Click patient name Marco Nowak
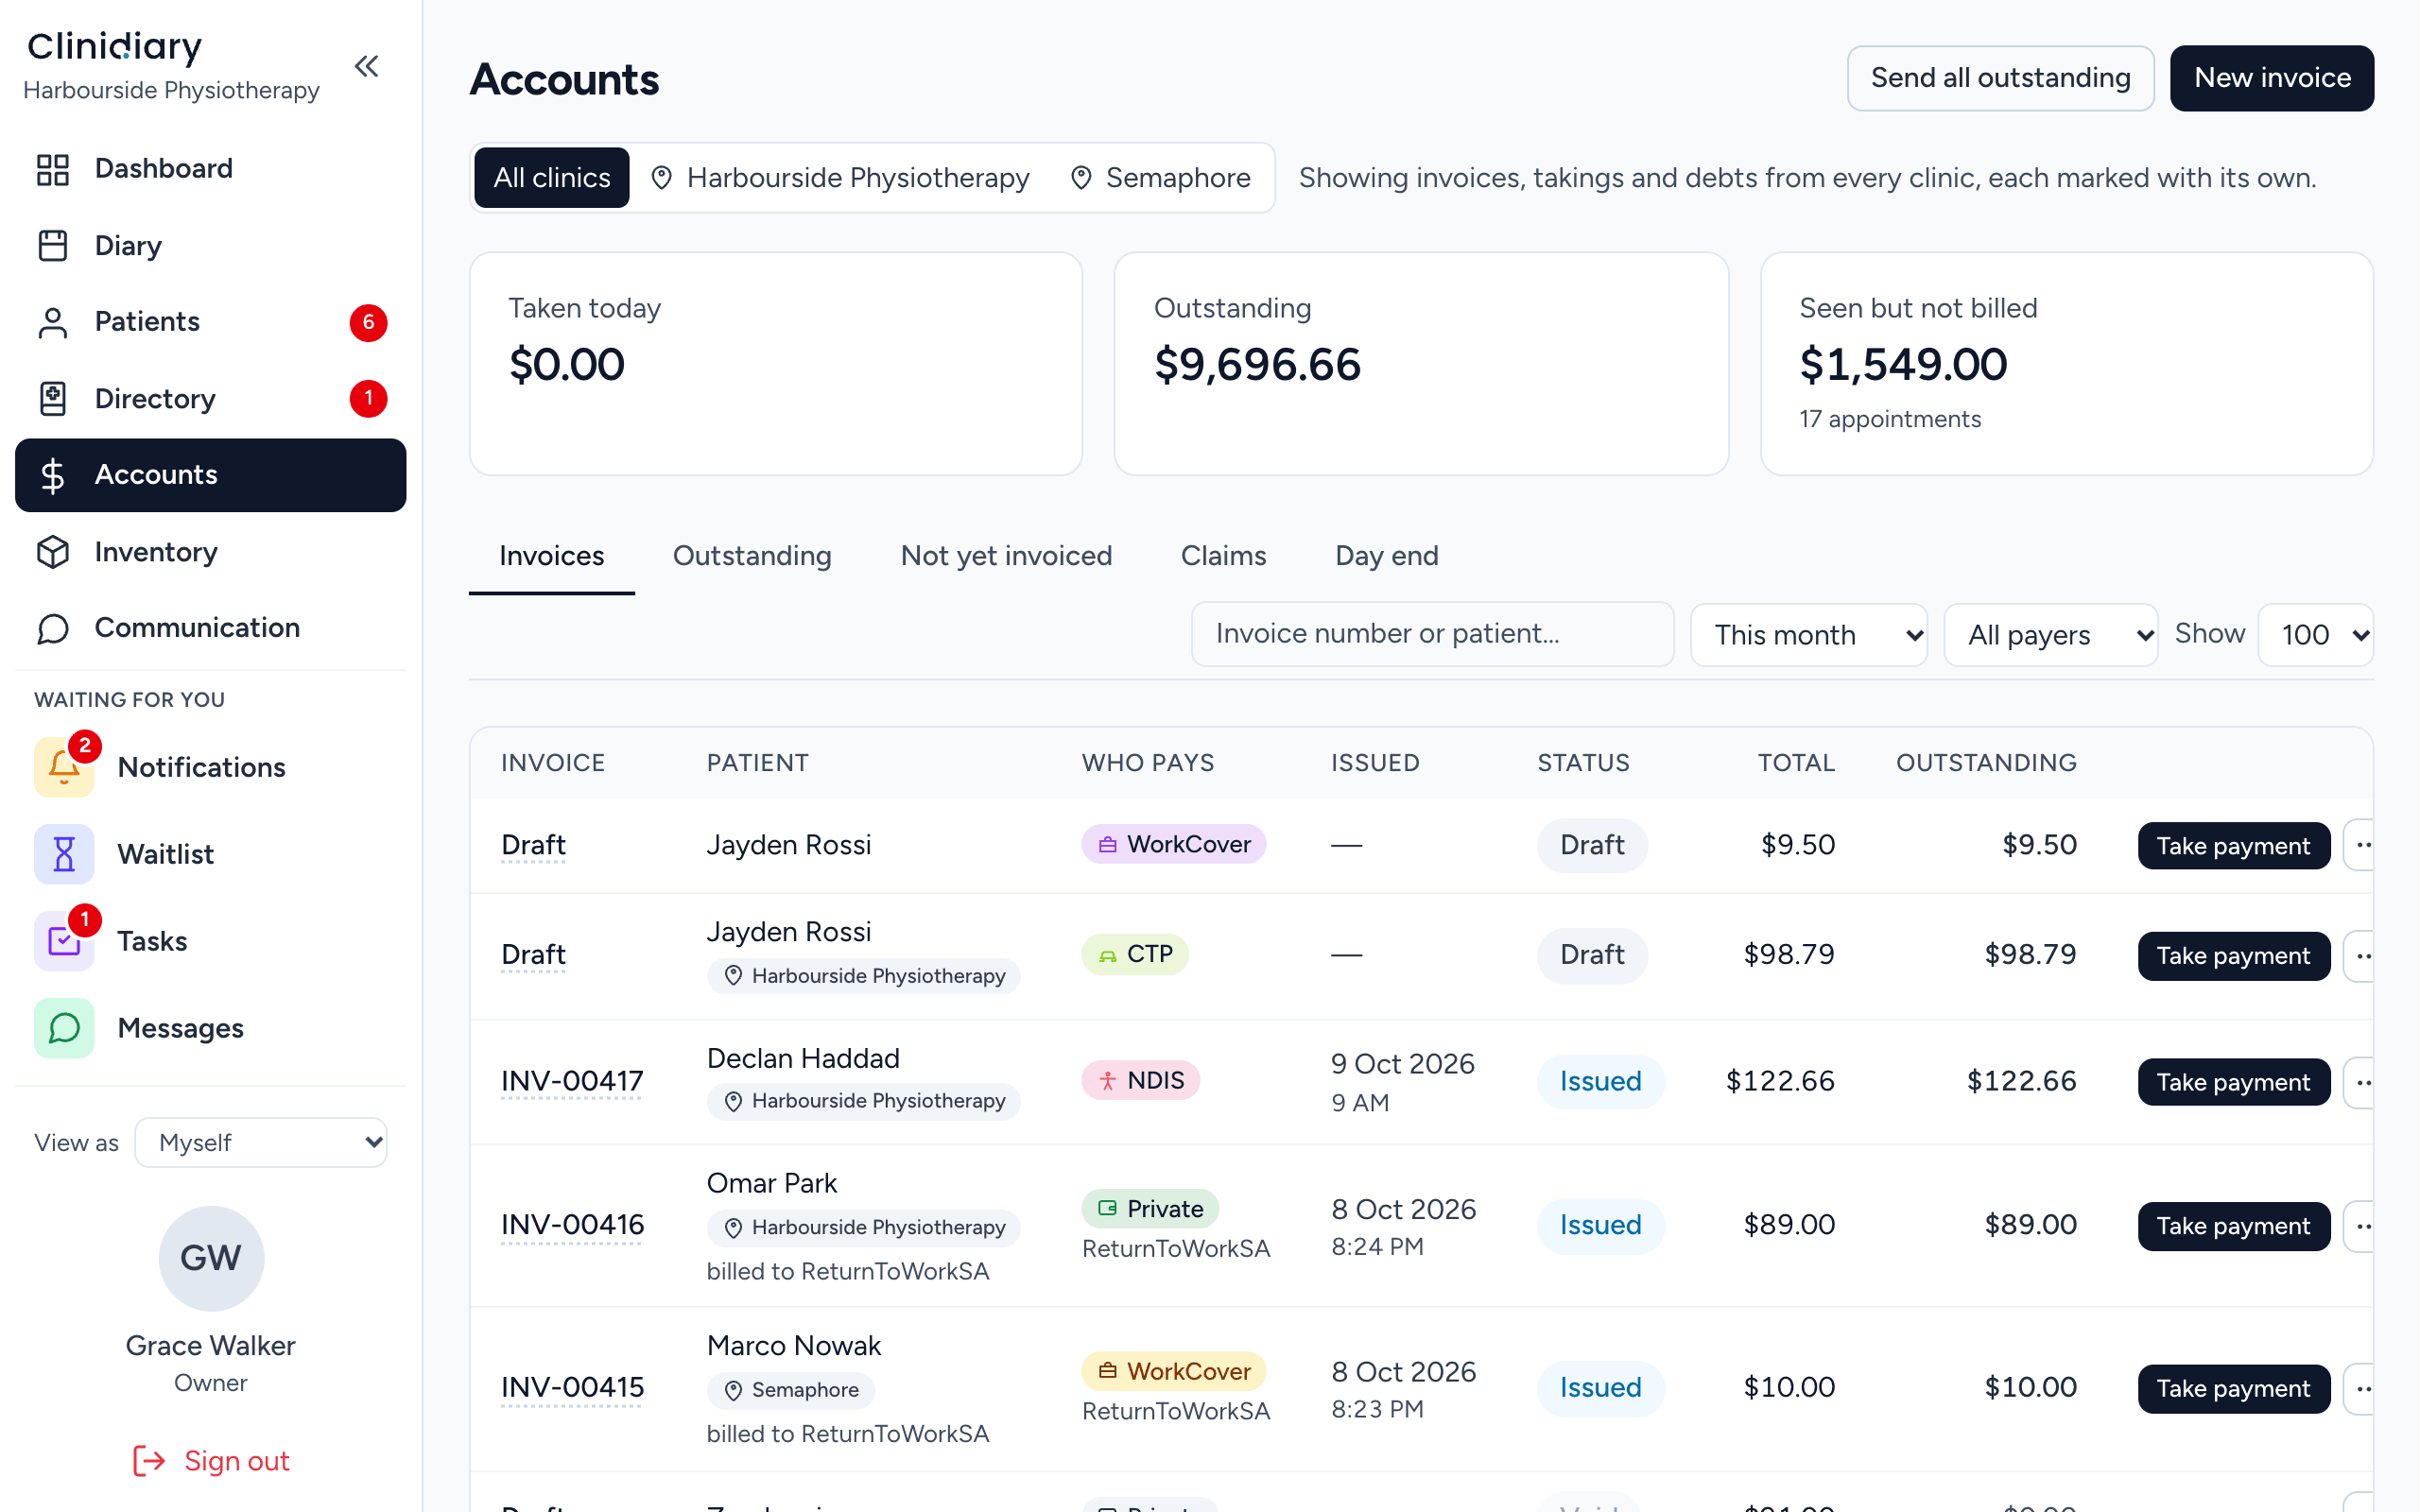Screen dimensions: 2420x1512 (x=794, y=1346)
